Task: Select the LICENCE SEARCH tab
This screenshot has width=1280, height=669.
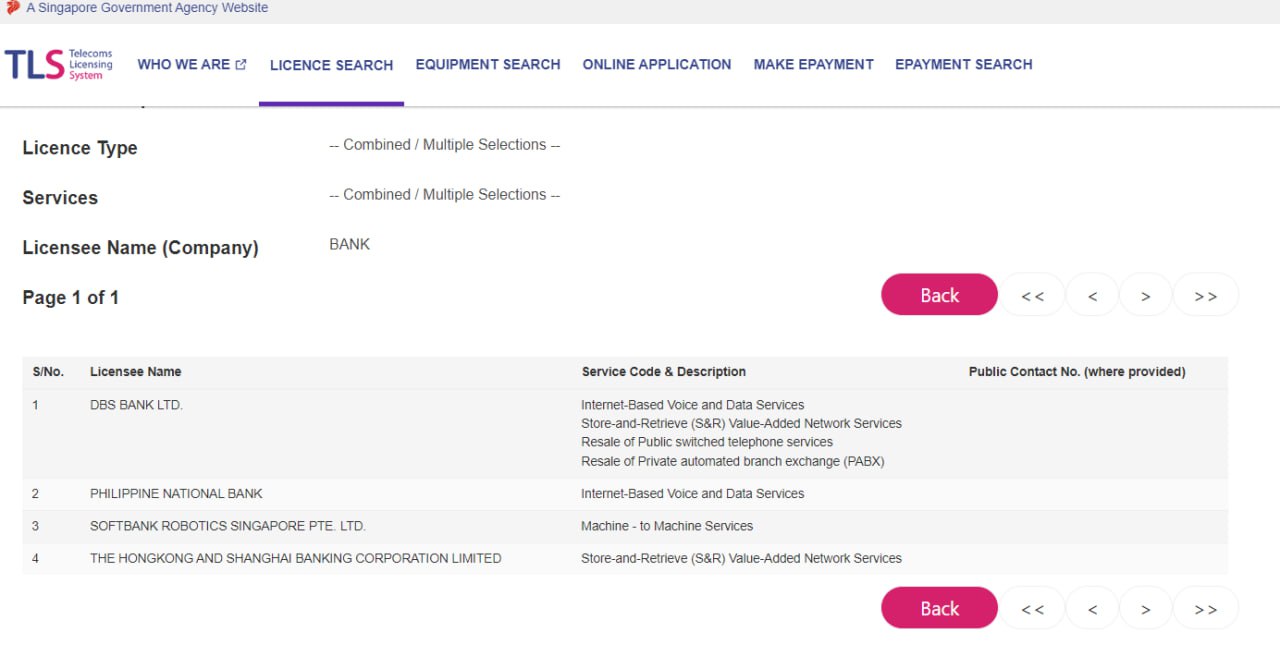Action: 331,65
